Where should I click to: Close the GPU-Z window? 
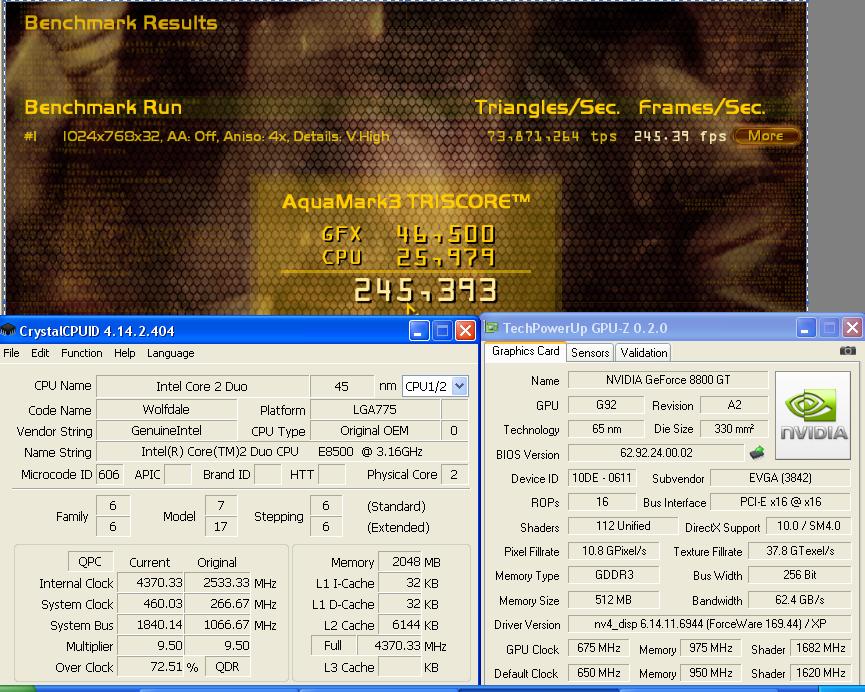click(x=852, y=328)
